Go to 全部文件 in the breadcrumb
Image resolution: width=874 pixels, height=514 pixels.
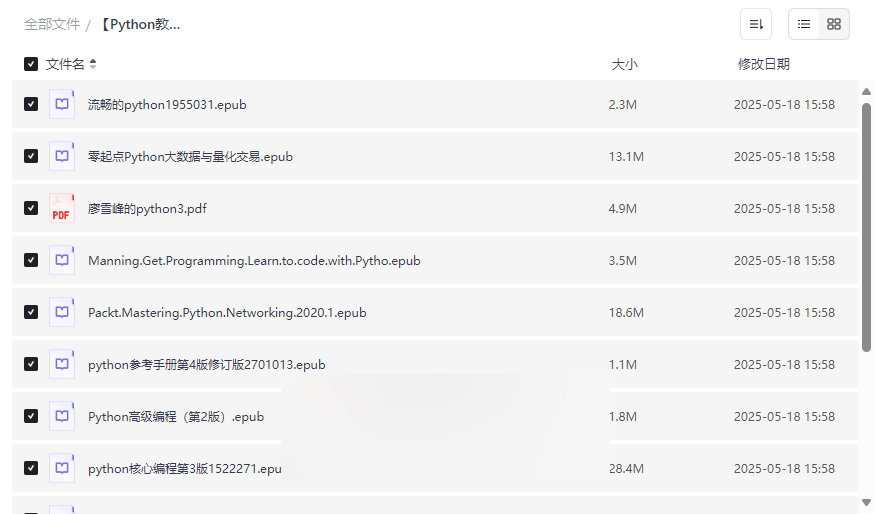[52, 25]
